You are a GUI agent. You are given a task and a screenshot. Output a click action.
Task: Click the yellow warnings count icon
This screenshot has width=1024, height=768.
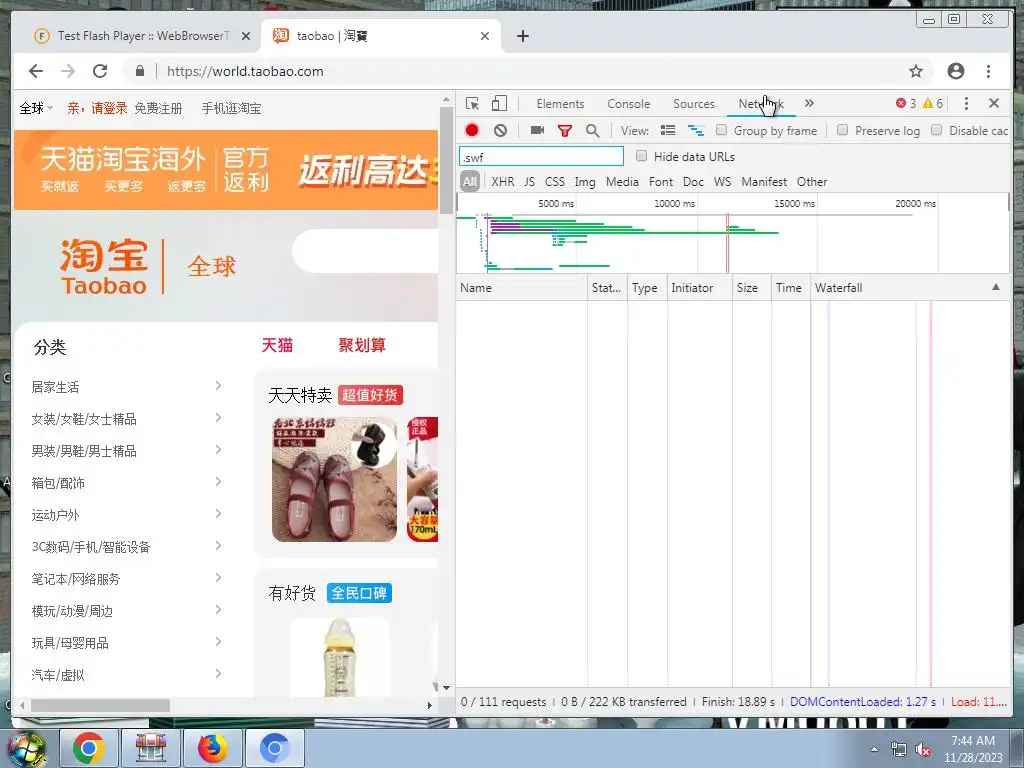[x=927, y=103]
